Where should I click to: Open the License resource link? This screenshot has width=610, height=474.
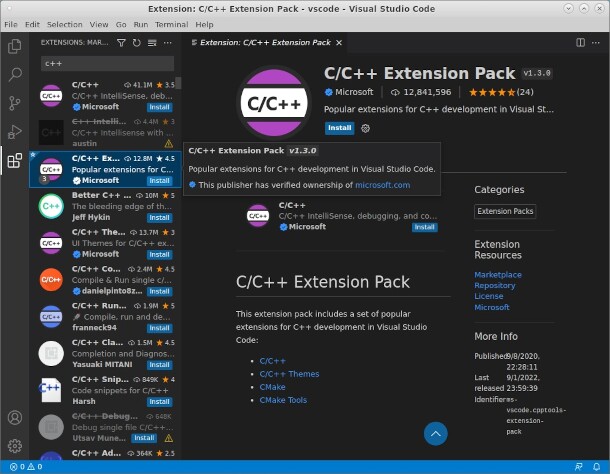pos(489,296)
